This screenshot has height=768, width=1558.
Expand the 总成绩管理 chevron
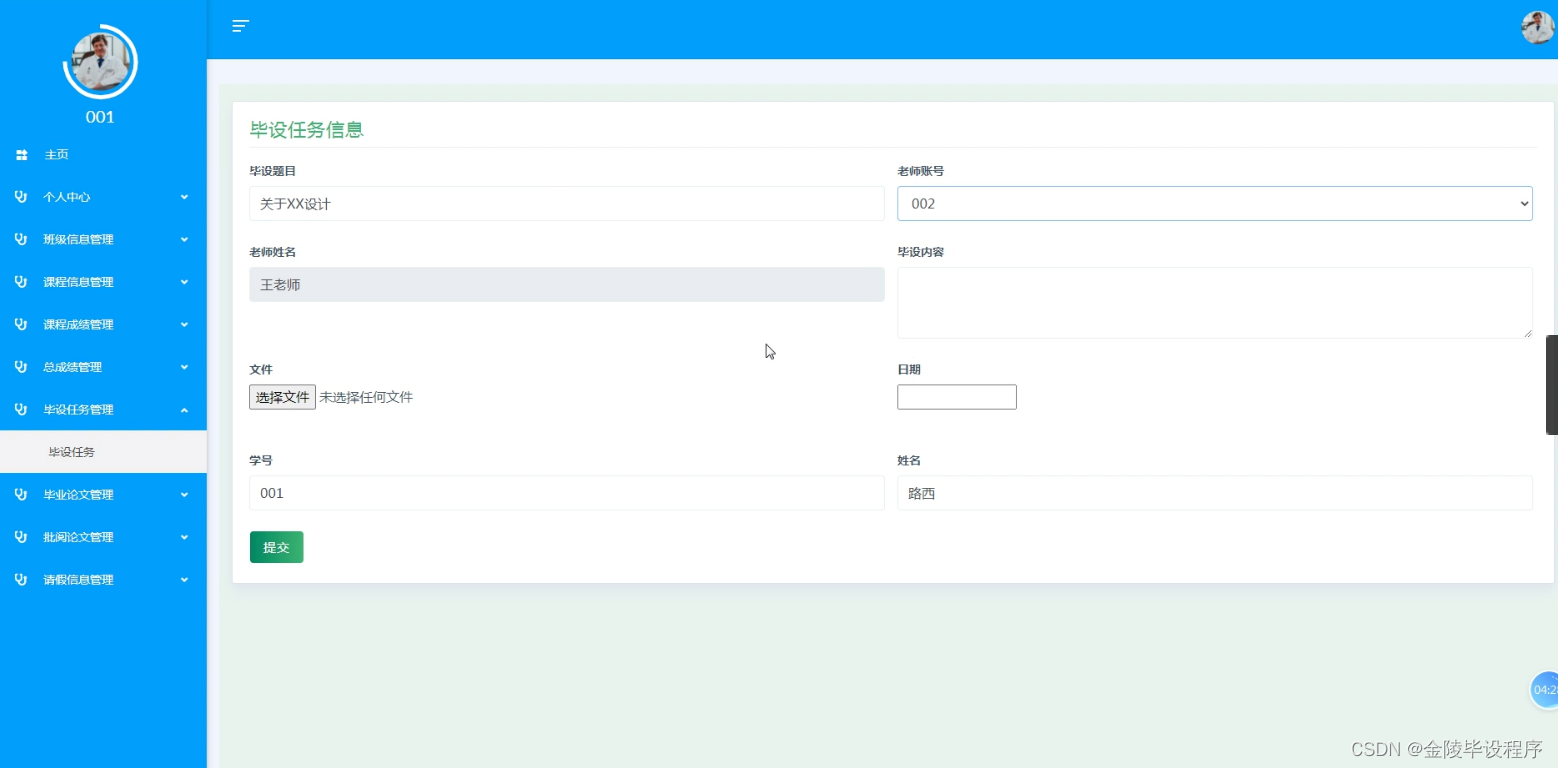click(184, 367)
